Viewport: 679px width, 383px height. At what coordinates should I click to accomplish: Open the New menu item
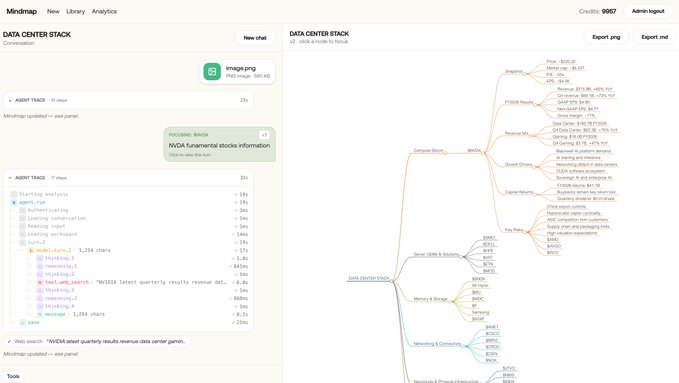[53, 11]
